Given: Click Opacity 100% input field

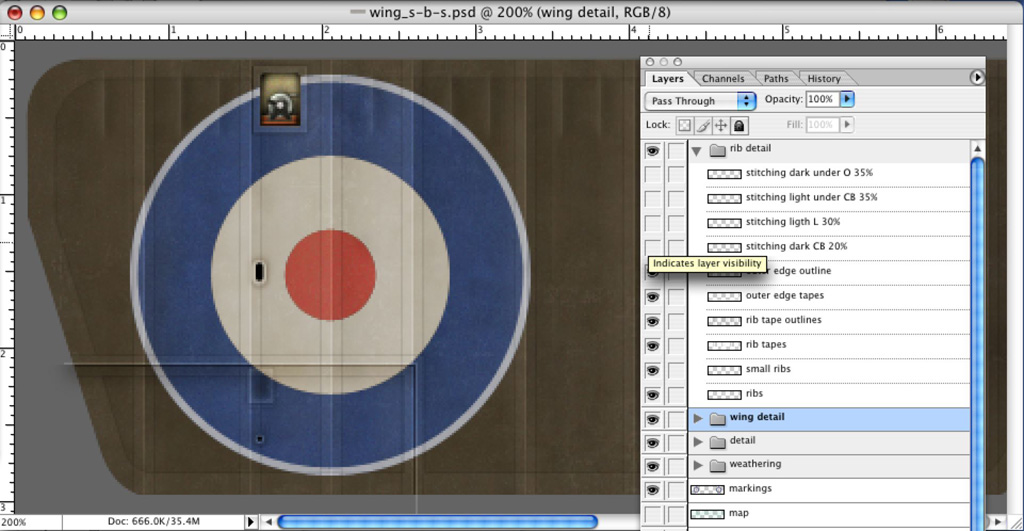Looking at the screenshot, I should tap(823, 99).
